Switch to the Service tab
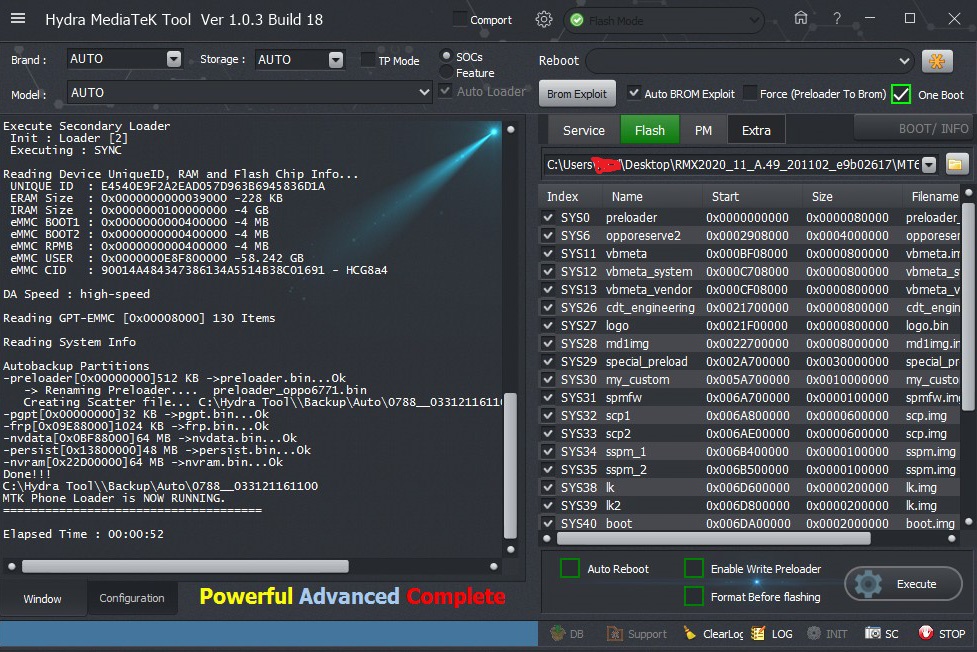This screenshot has width=977, height=652. pyautogui.click(x=583, y=130)
